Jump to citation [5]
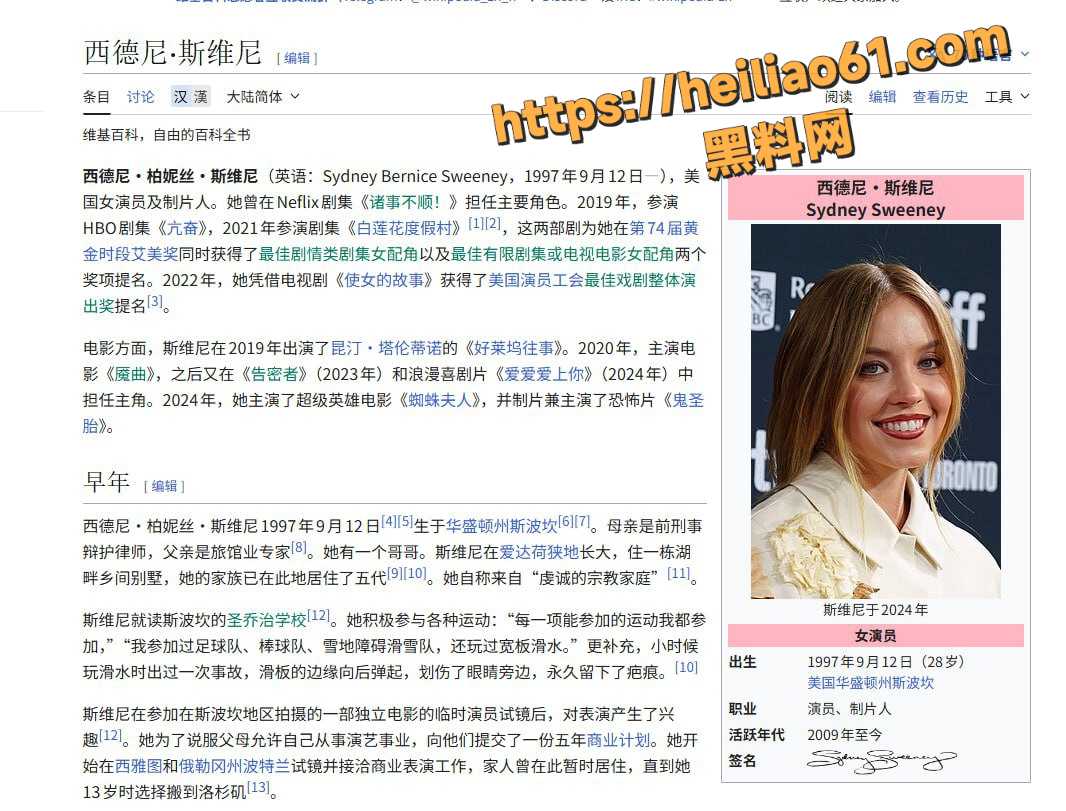 coord(405,521)
